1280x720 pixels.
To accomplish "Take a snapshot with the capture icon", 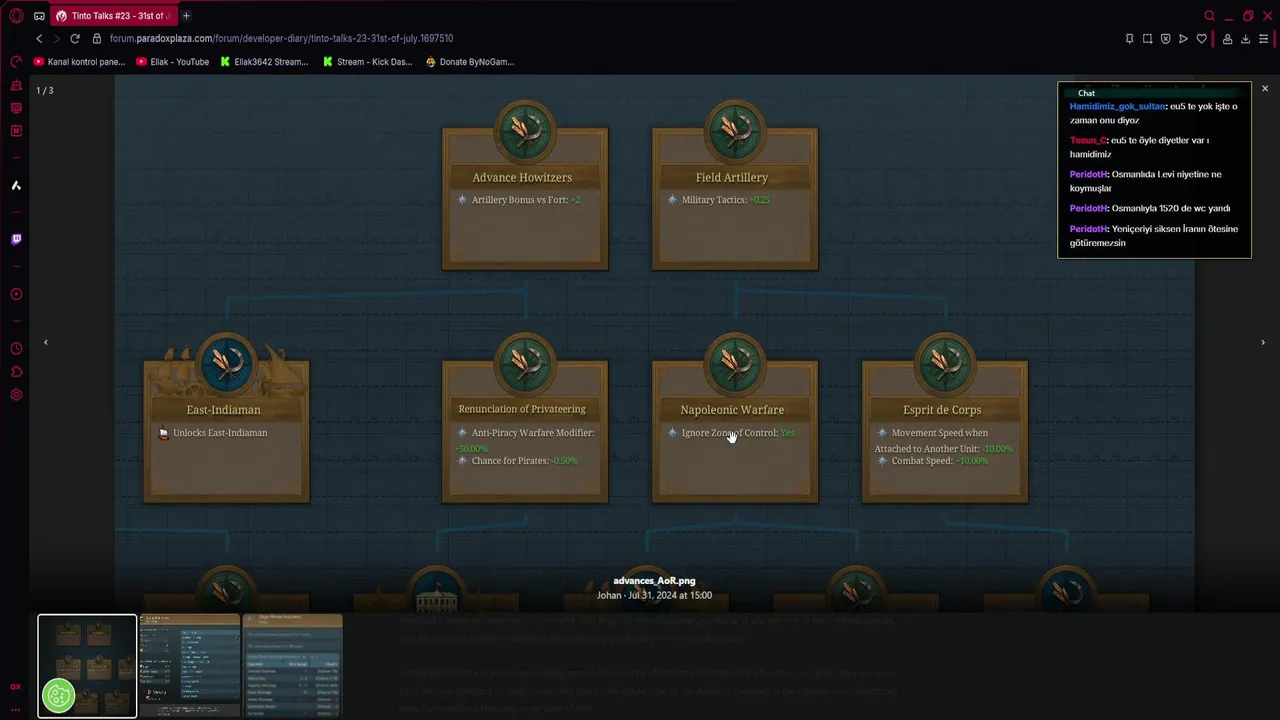I will click(1147, 39).
